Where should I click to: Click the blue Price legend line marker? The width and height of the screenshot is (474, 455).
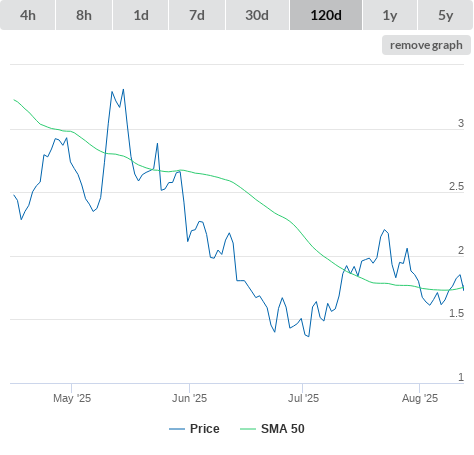[x=177, y=429]
